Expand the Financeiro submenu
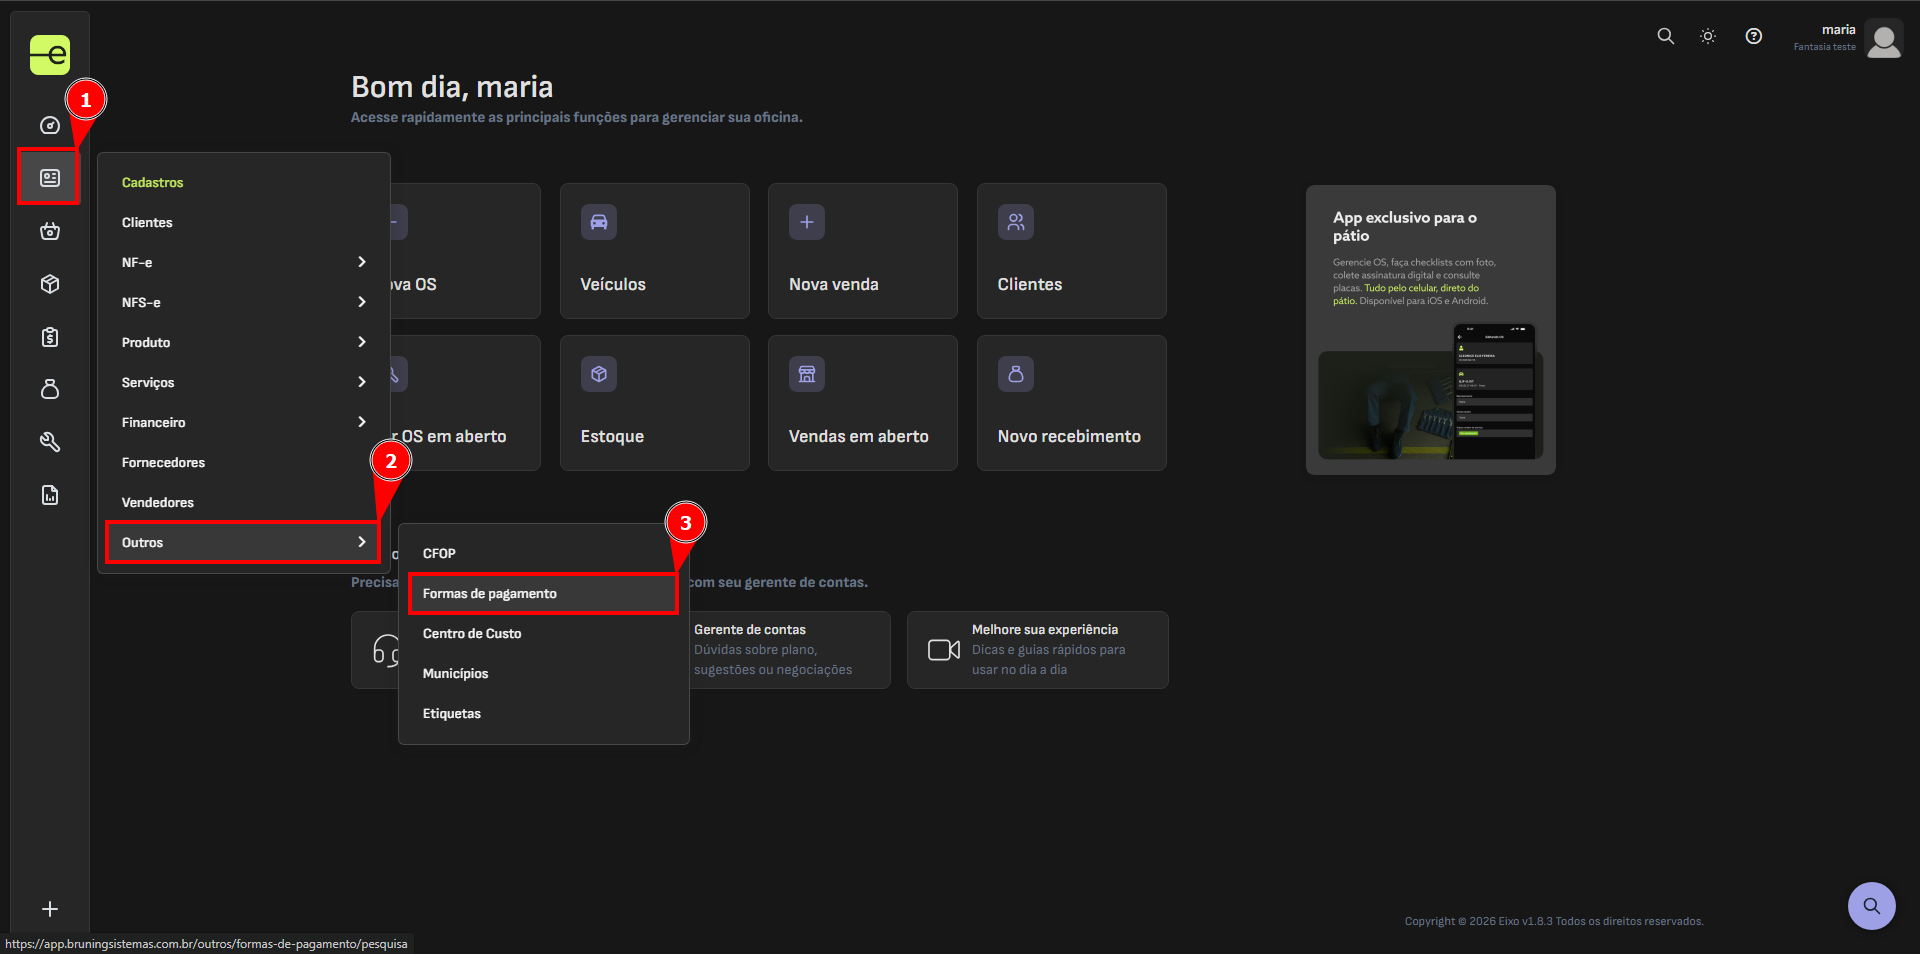This screenshot has height=954, width=1920. 244,422
